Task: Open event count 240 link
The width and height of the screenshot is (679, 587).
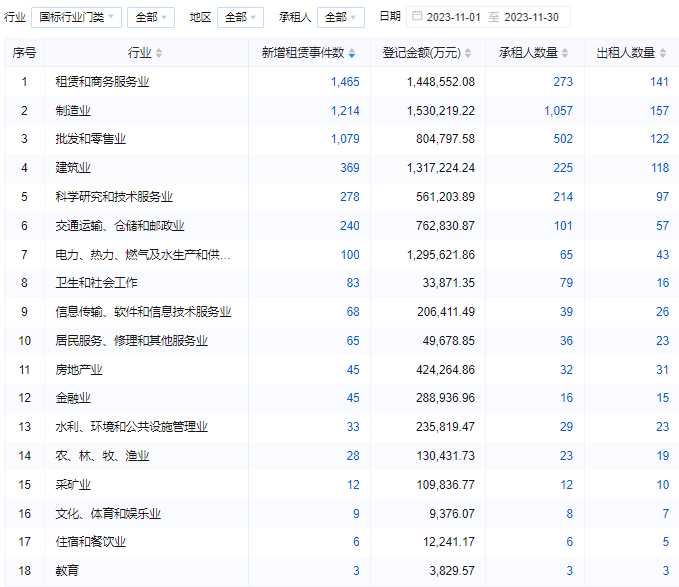Action: coord(350,226)
